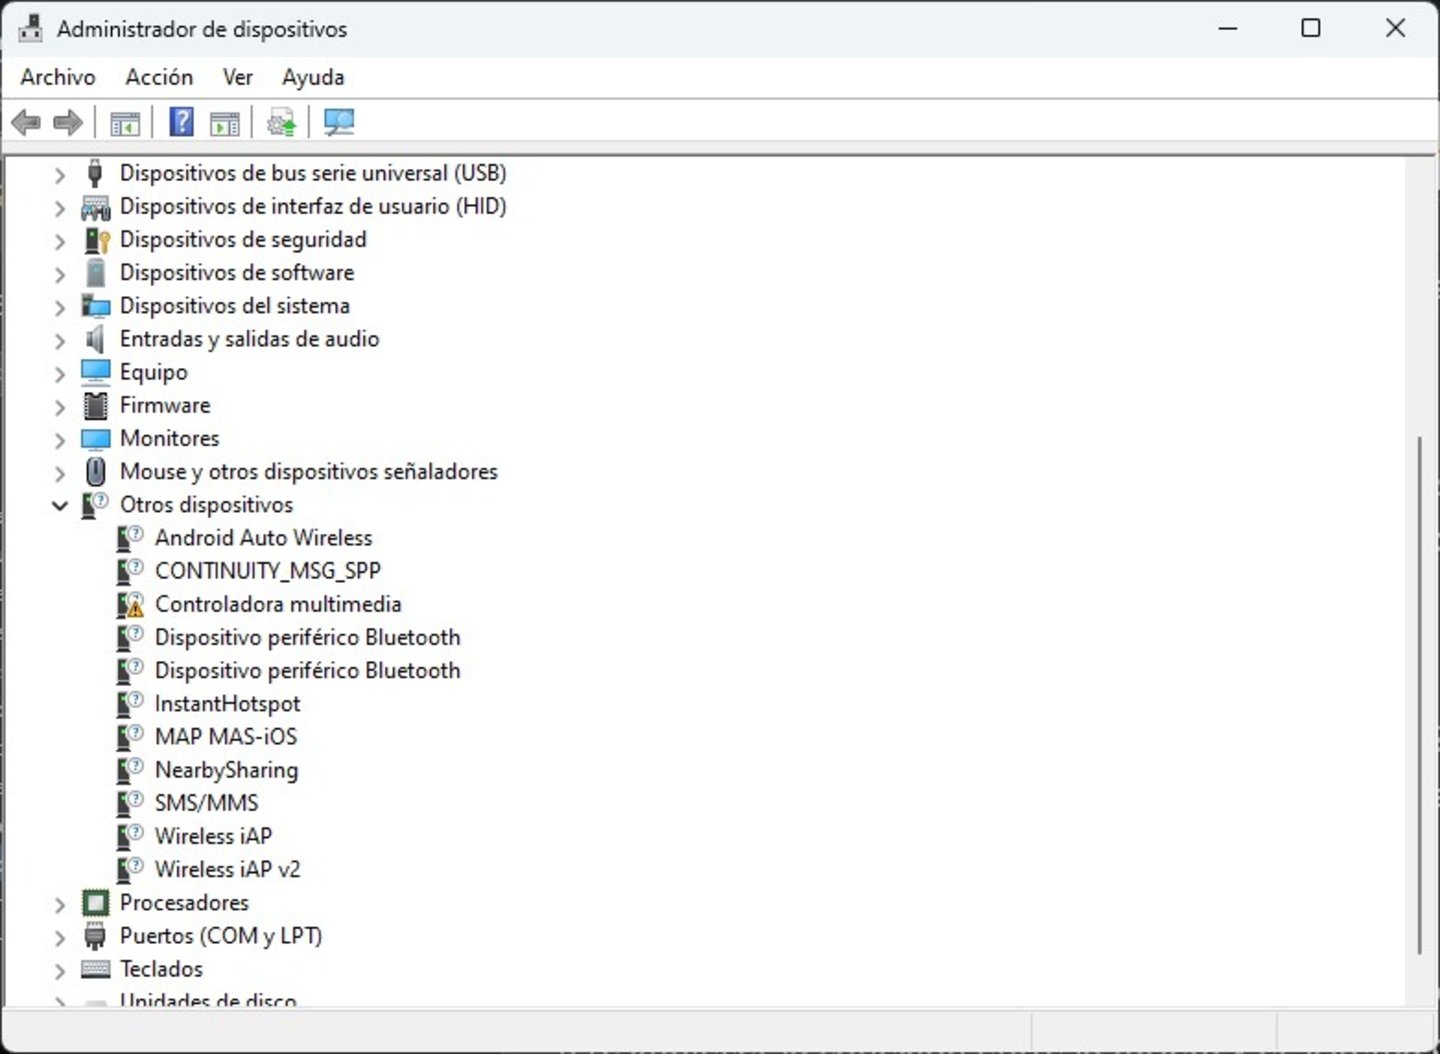The image size is (1440, 1054).
Task: Click the Update driver toolbar icon
Action: click(x=282, y=123)
